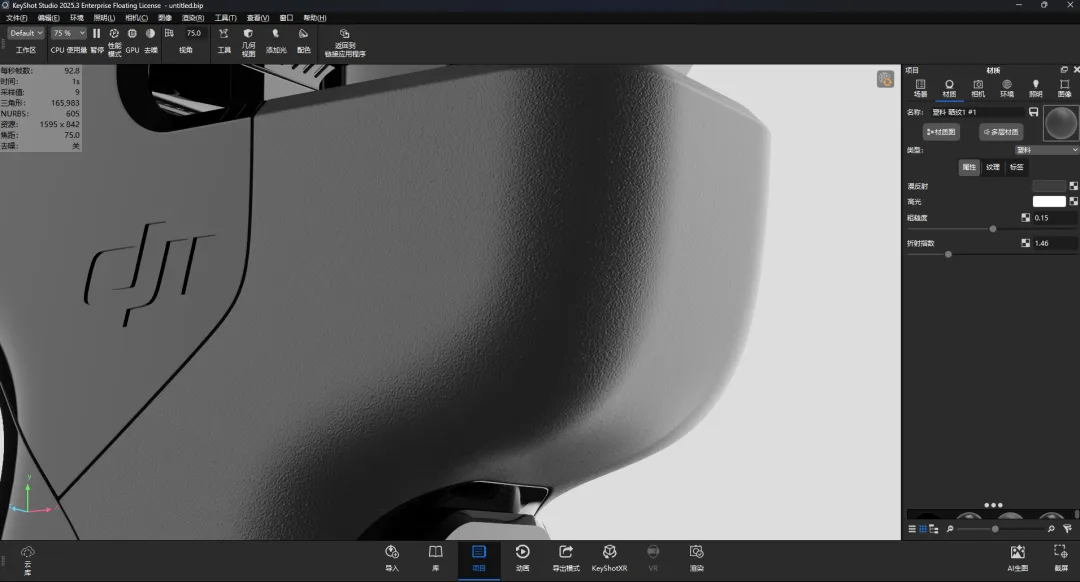Click the material preview sphere thumbnail
The width and height of the screenshot is (1080, 582).
pyautogui.click(x=1061, y=123)
